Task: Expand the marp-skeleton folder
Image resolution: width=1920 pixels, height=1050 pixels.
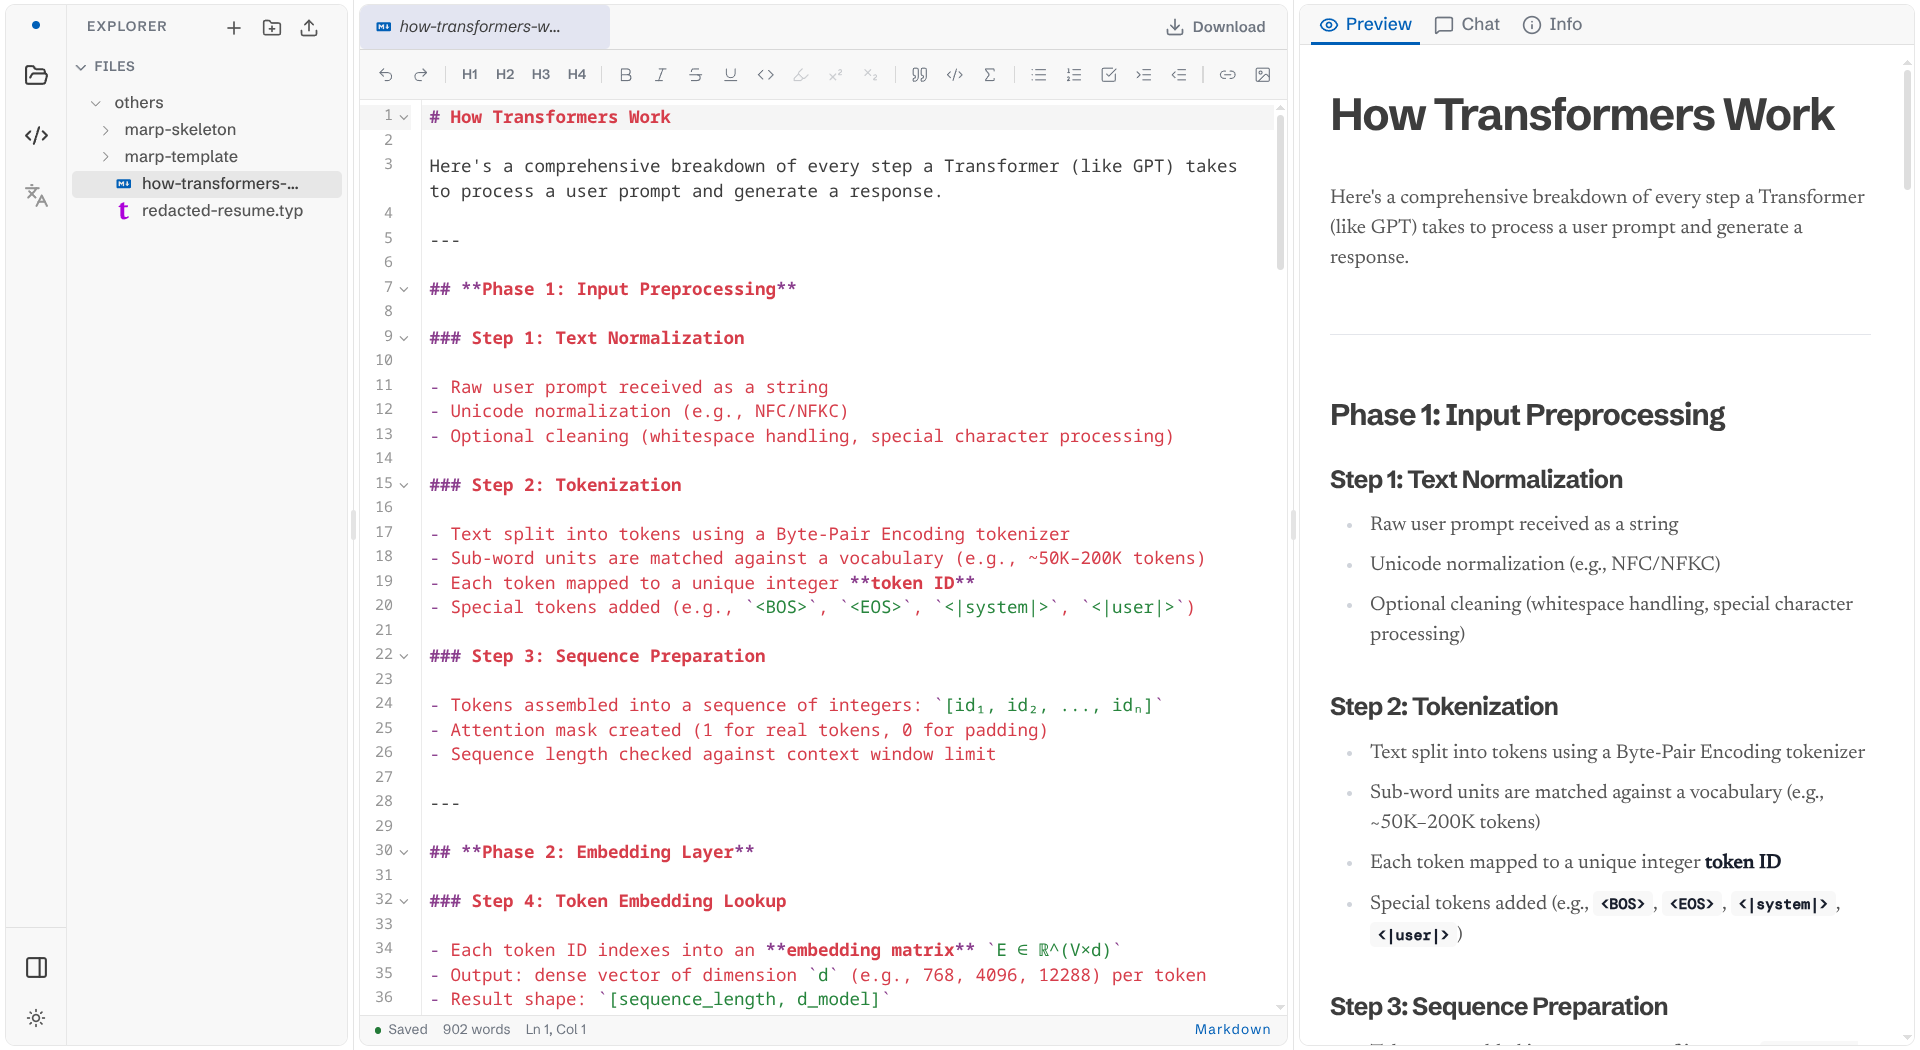Action: 106,130
